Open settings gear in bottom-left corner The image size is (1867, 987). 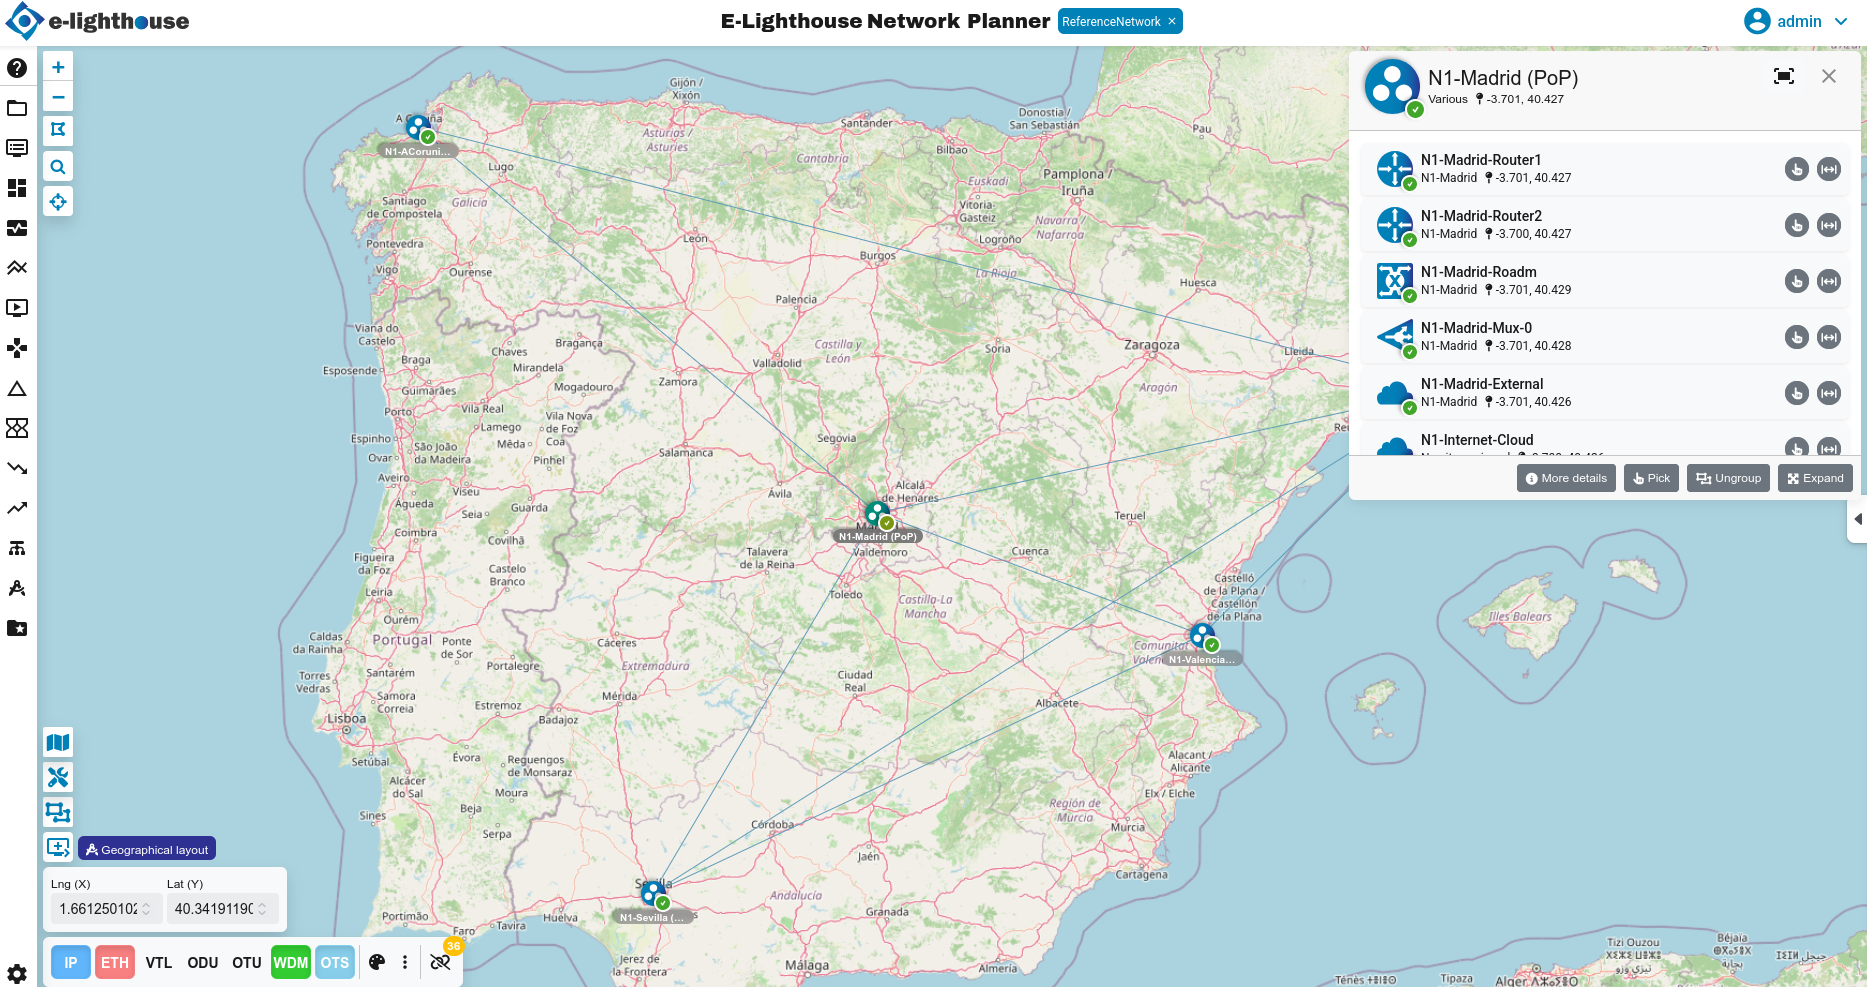coord(17,973)
